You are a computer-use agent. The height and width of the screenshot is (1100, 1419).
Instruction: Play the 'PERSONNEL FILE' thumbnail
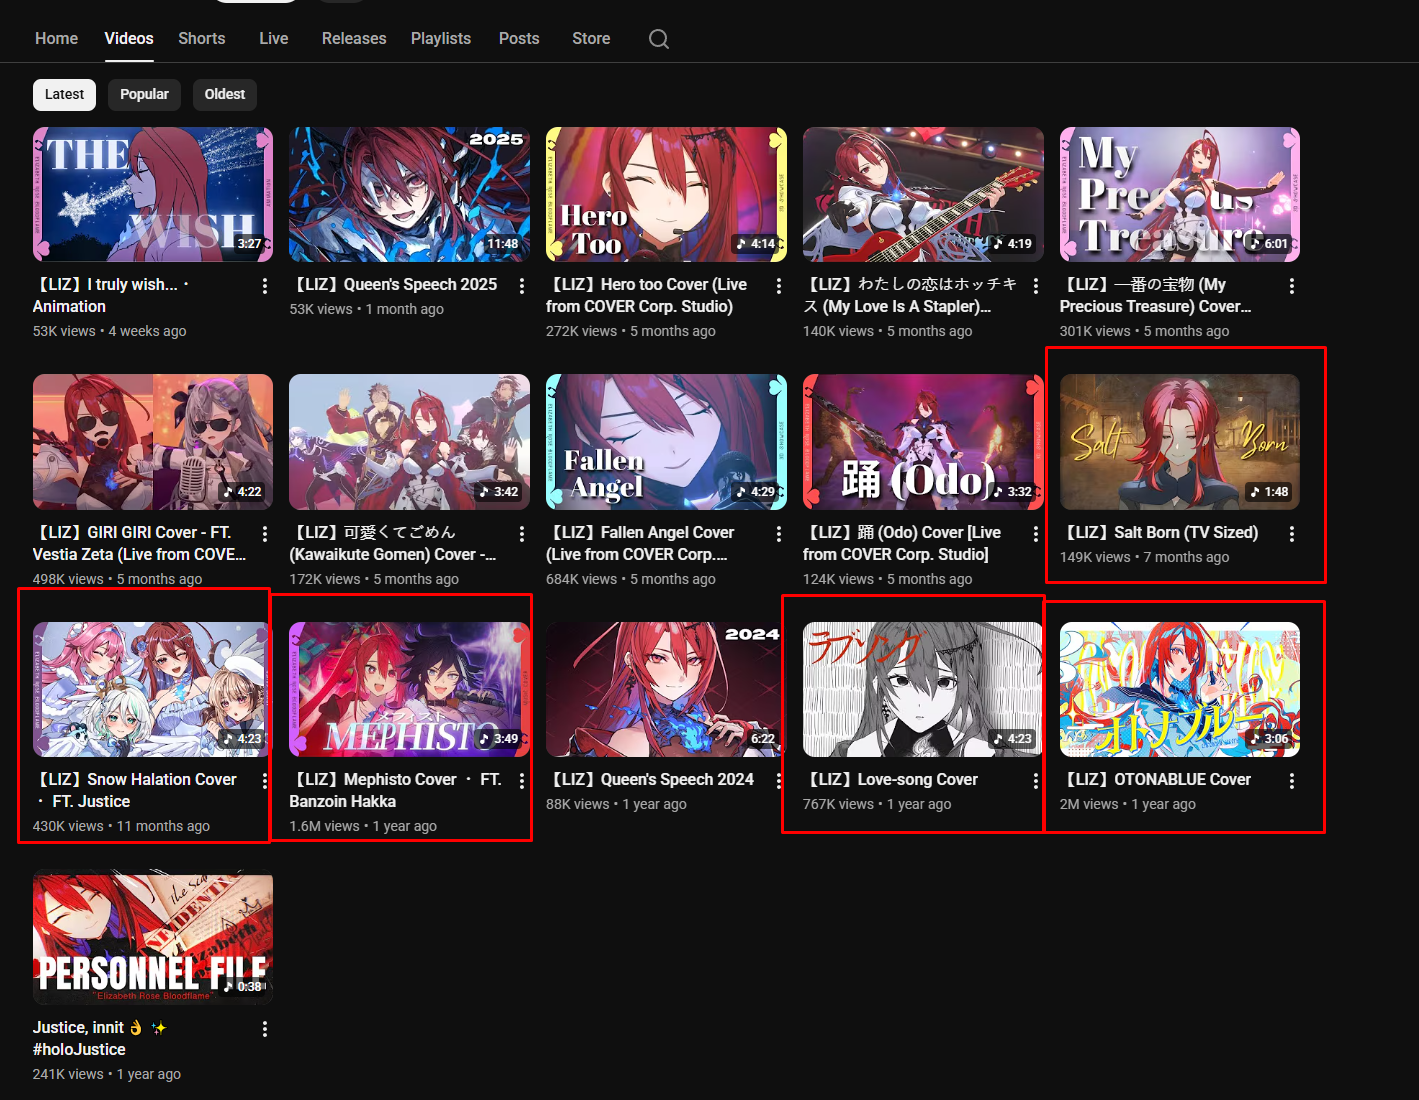click(153, 937)
